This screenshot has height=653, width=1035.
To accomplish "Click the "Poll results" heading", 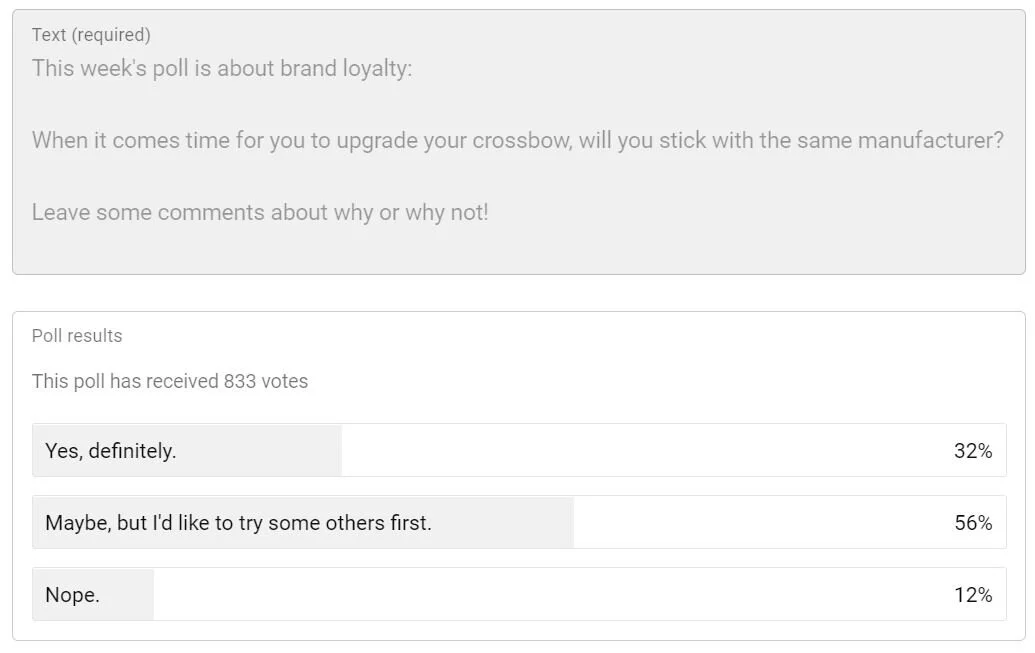I will click(77, 336).
